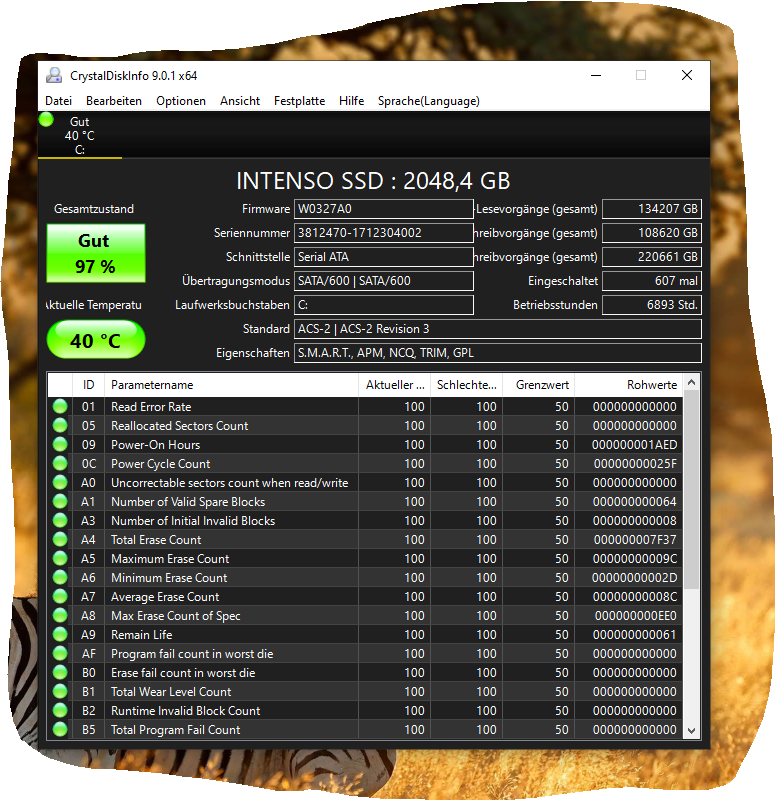Click the 40 °C temperature button
Image resolution: width=776 pixels, height=801 pixels.
pyautogui.click(x=96, y=340)
